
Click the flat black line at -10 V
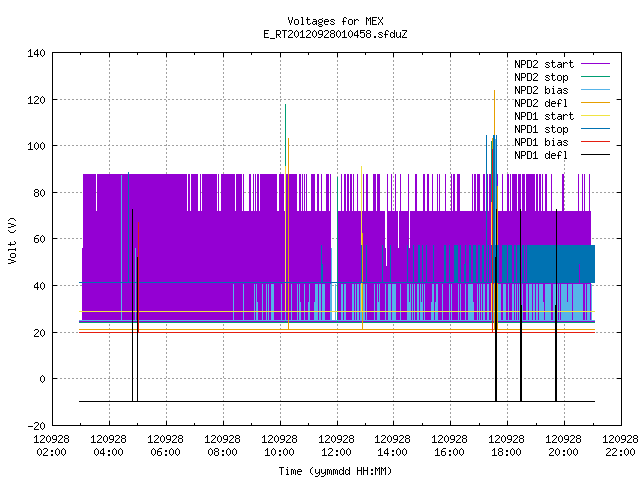click(x=337, y=401)
